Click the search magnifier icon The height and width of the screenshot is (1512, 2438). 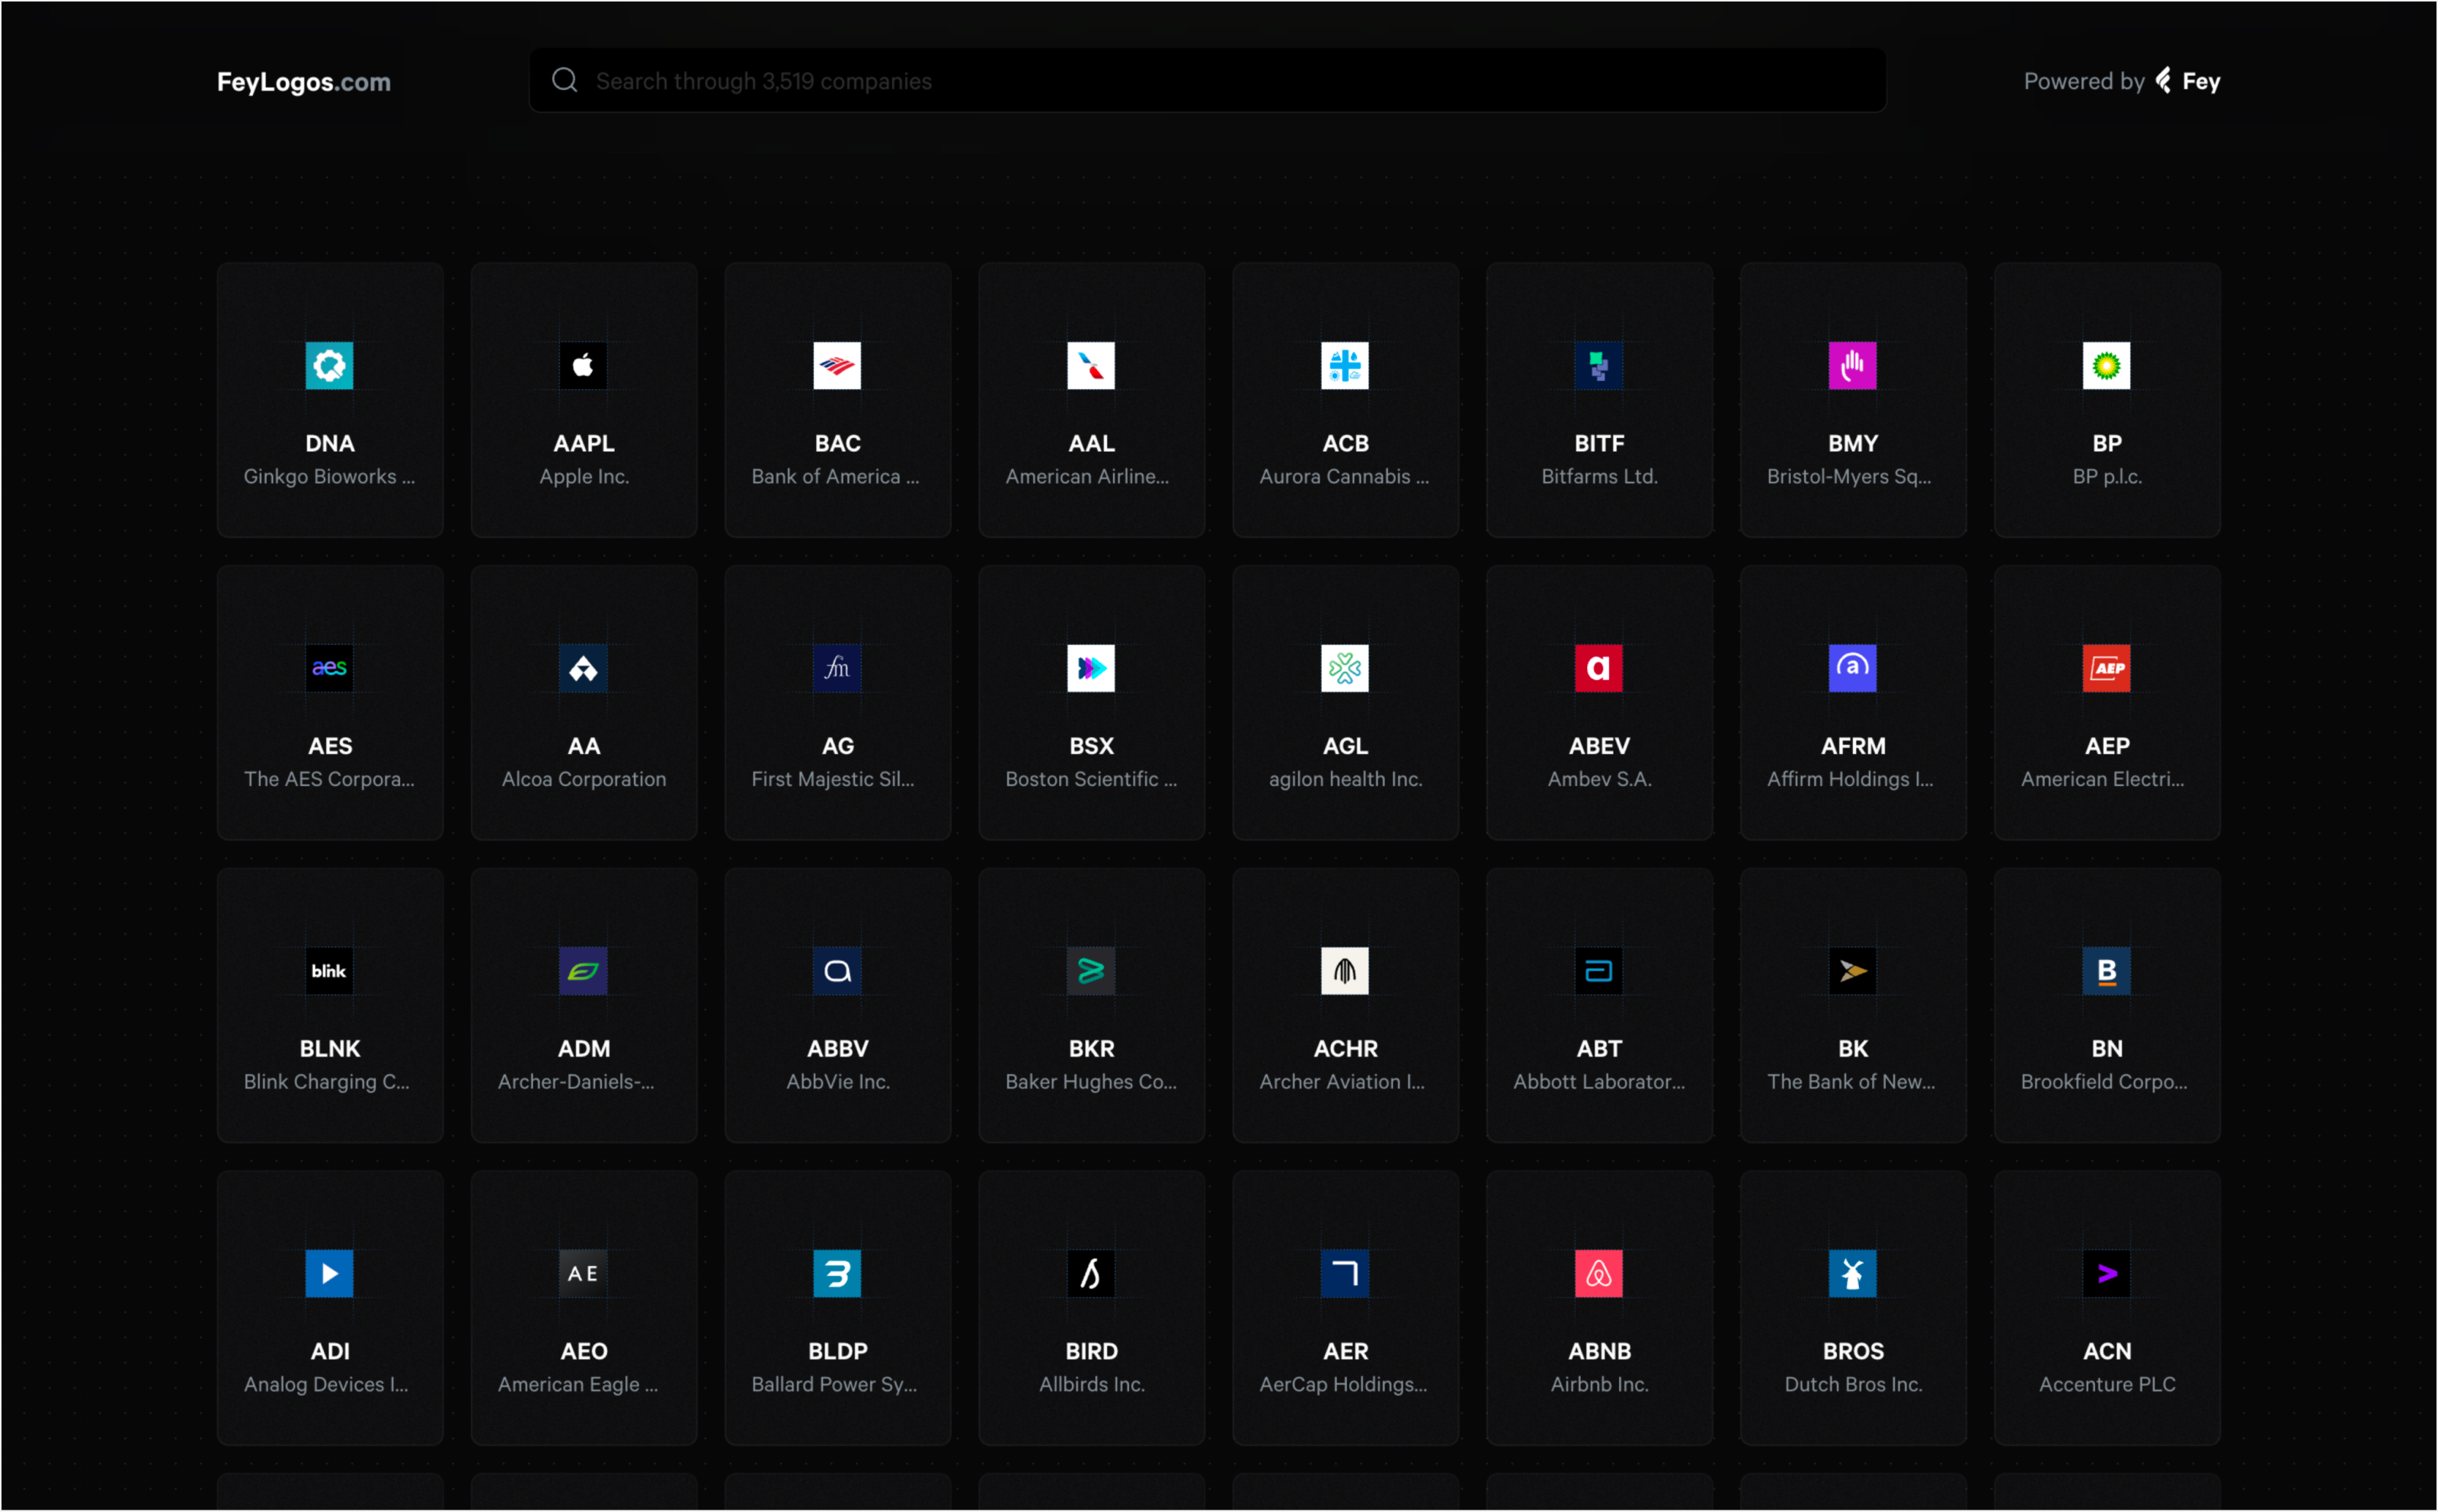(565, 80)
